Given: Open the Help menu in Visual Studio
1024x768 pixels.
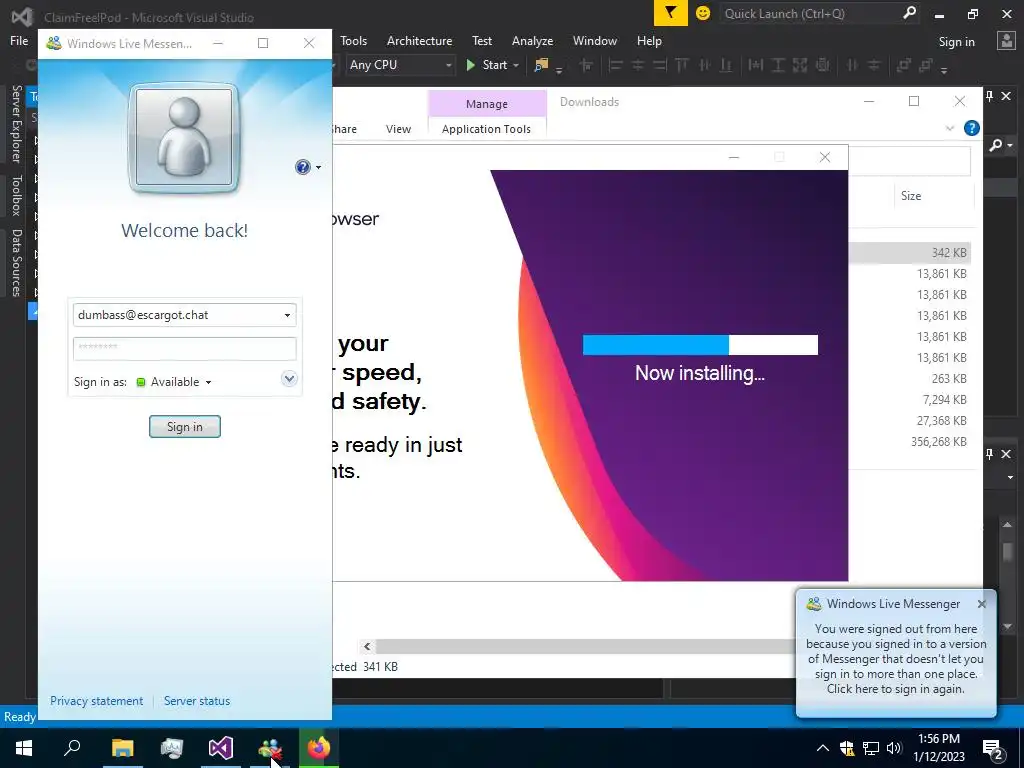Looking at the screenshot, I should click(649, 40).
